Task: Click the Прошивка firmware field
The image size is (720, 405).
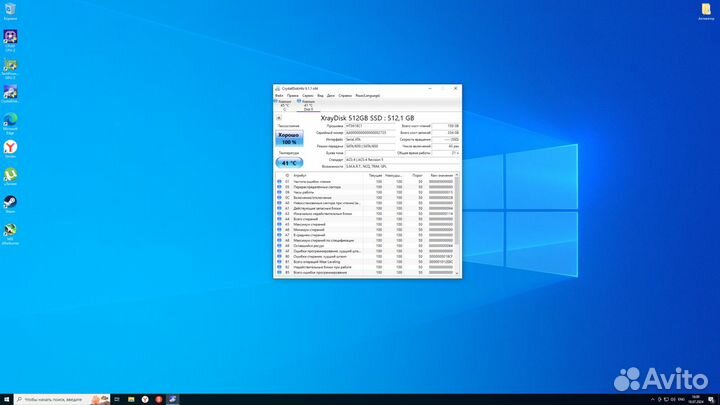Action: (370, 126)
